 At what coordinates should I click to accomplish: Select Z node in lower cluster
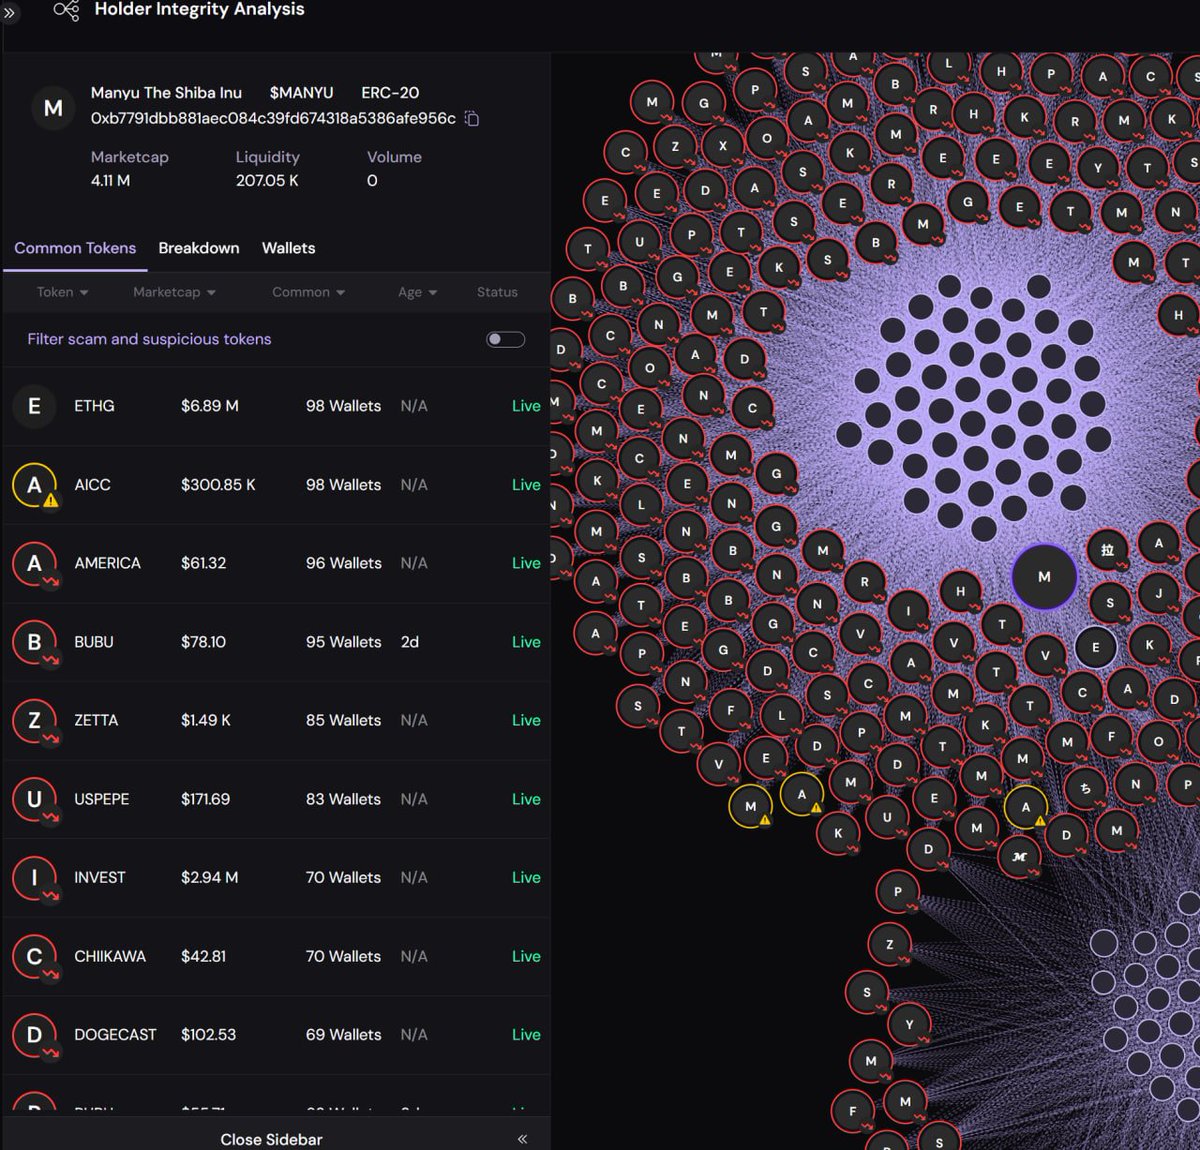coord(889,944)
